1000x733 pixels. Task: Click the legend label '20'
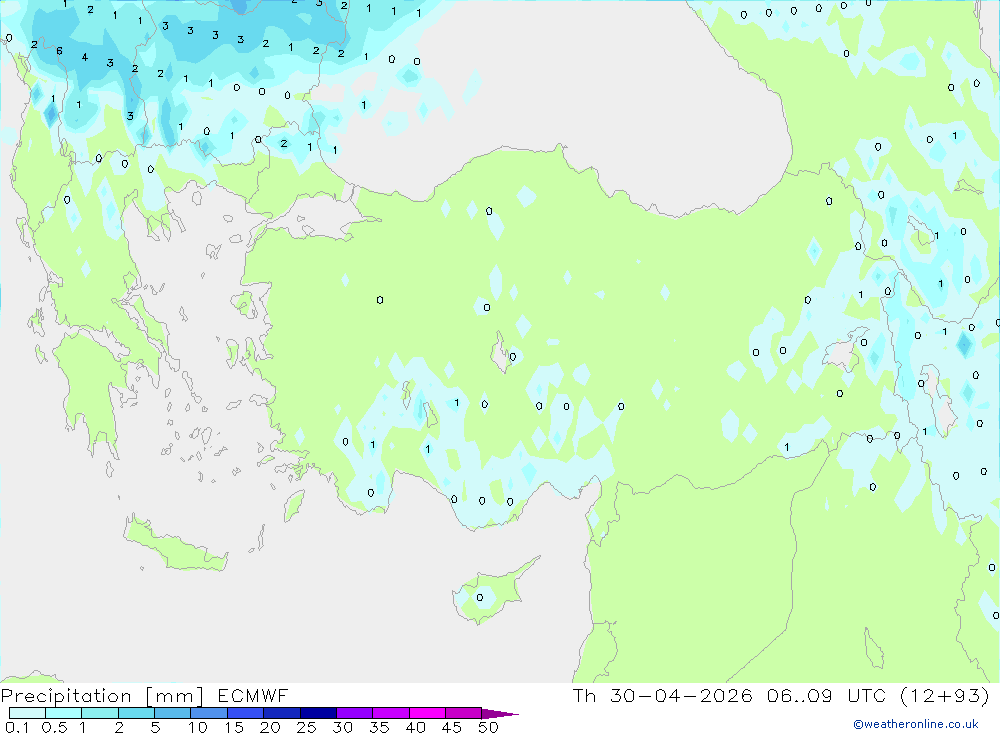pyautogui.click(x=270, y=727)
